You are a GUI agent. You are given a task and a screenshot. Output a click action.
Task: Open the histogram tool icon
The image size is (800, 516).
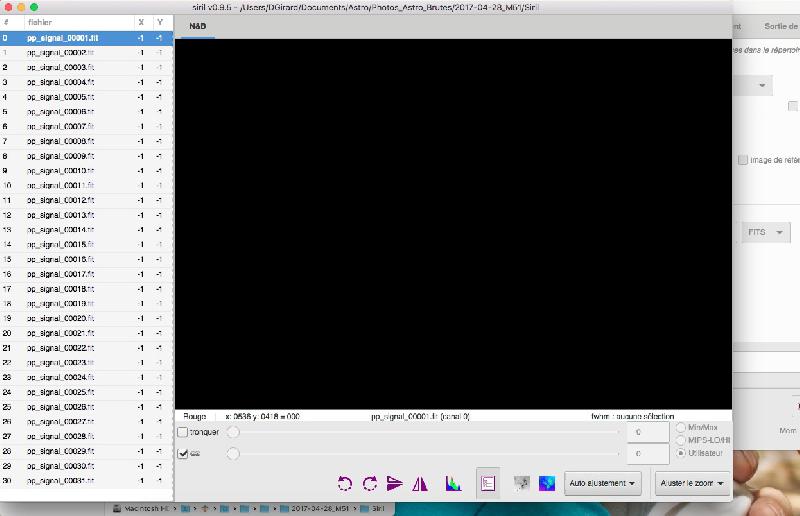[x=453, y=483]
